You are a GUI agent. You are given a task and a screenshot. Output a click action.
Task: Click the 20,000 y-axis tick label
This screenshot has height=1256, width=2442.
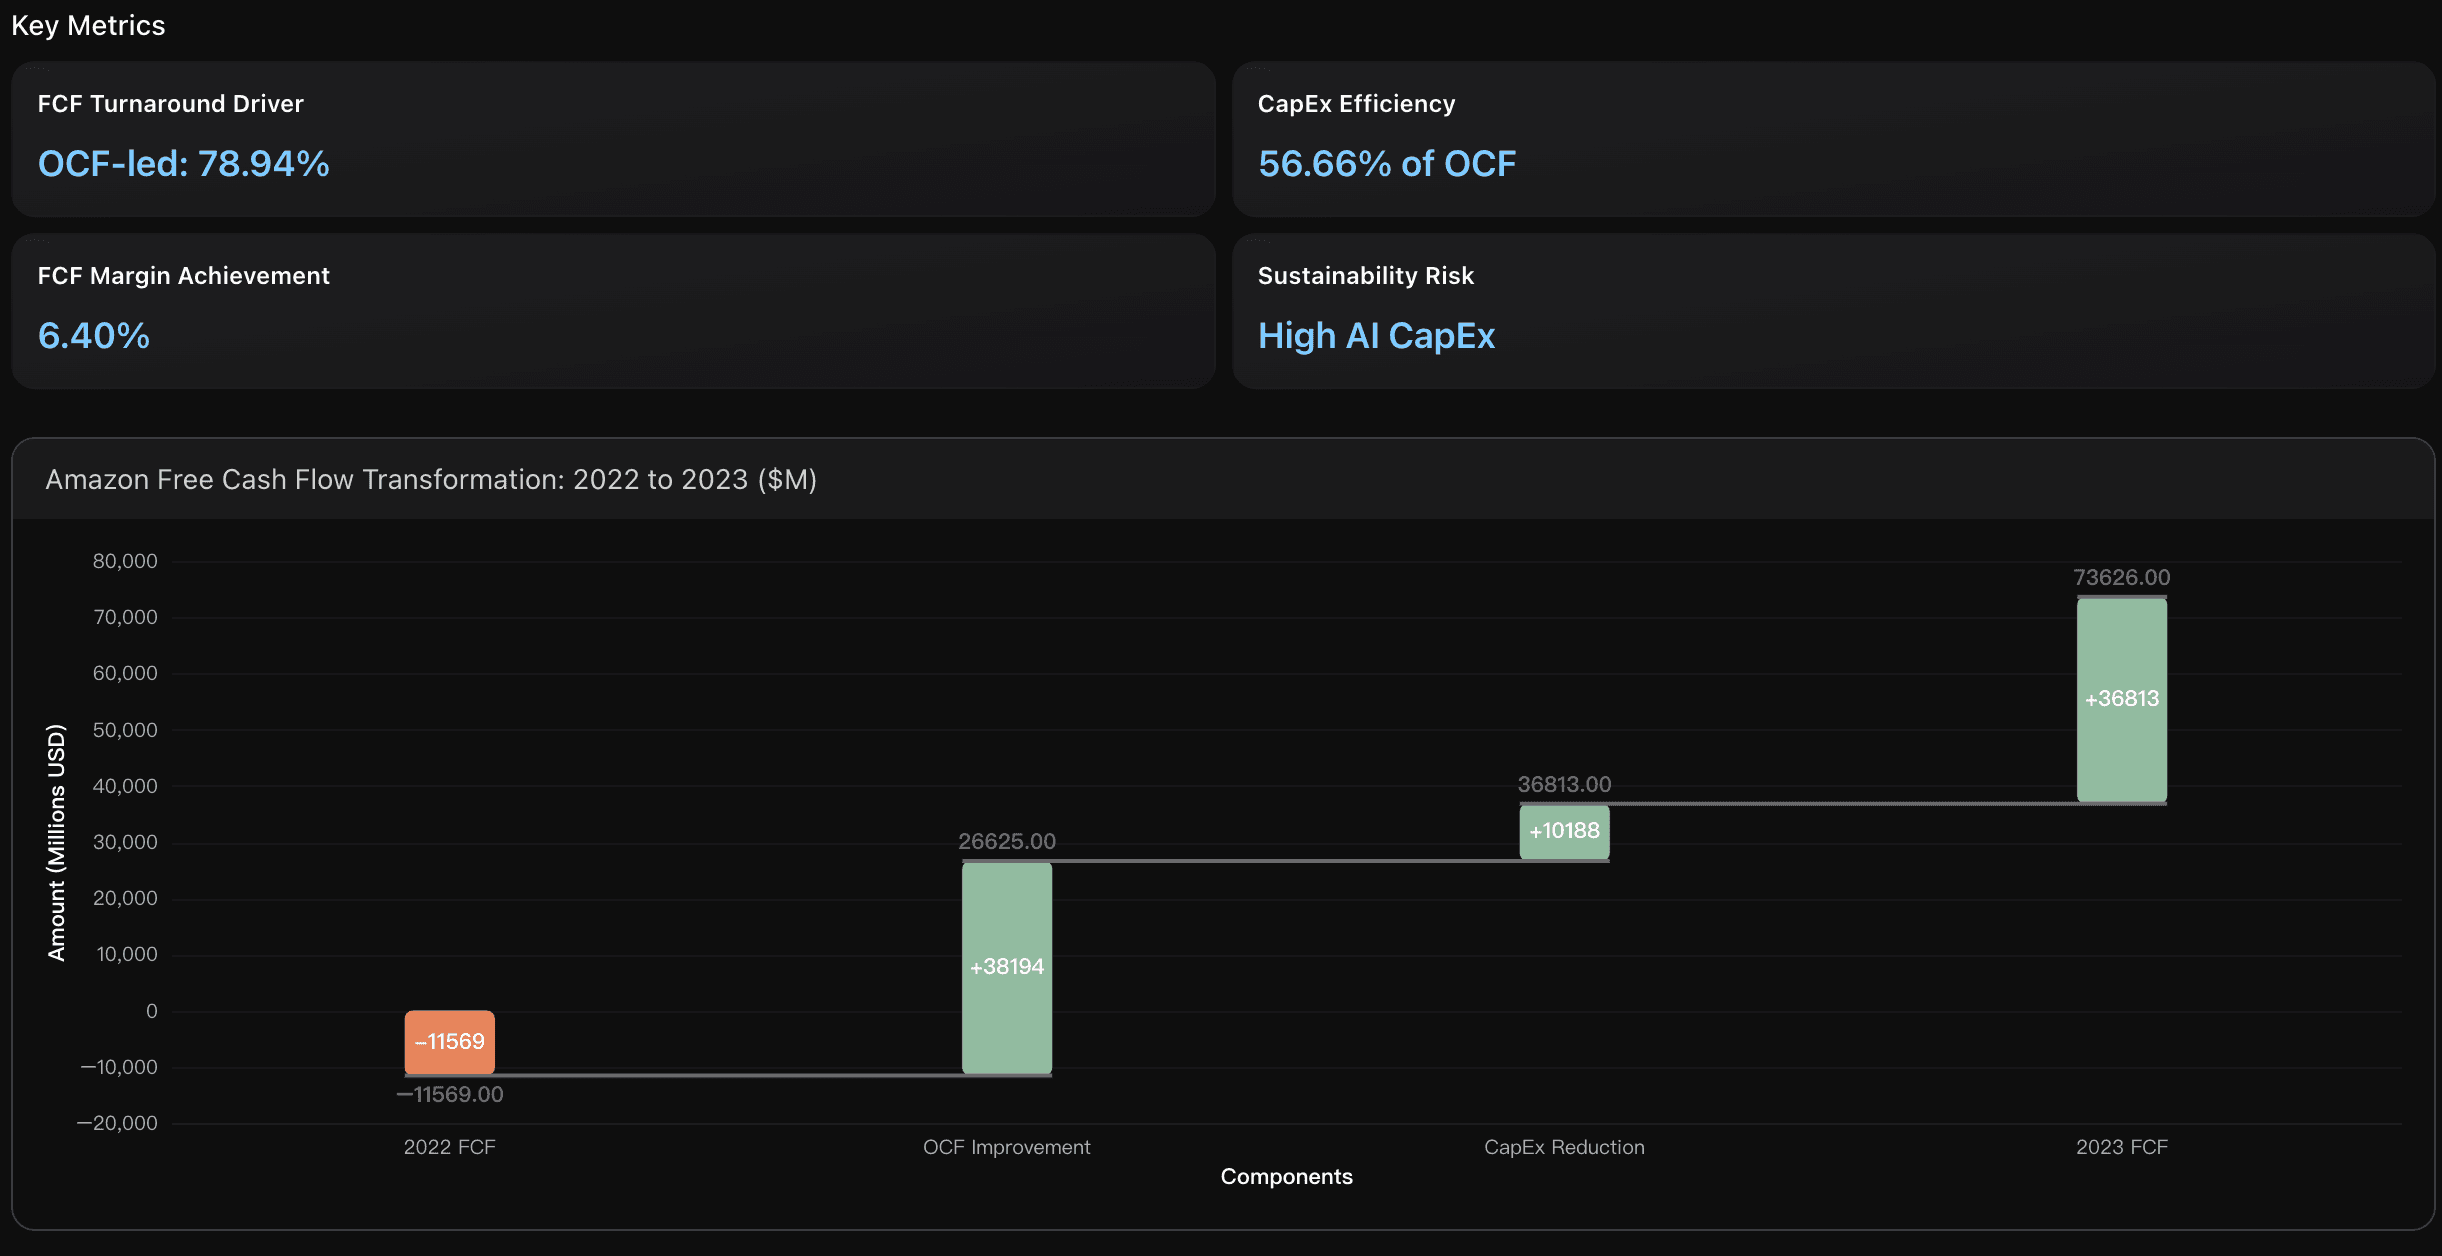pos(125,899)
